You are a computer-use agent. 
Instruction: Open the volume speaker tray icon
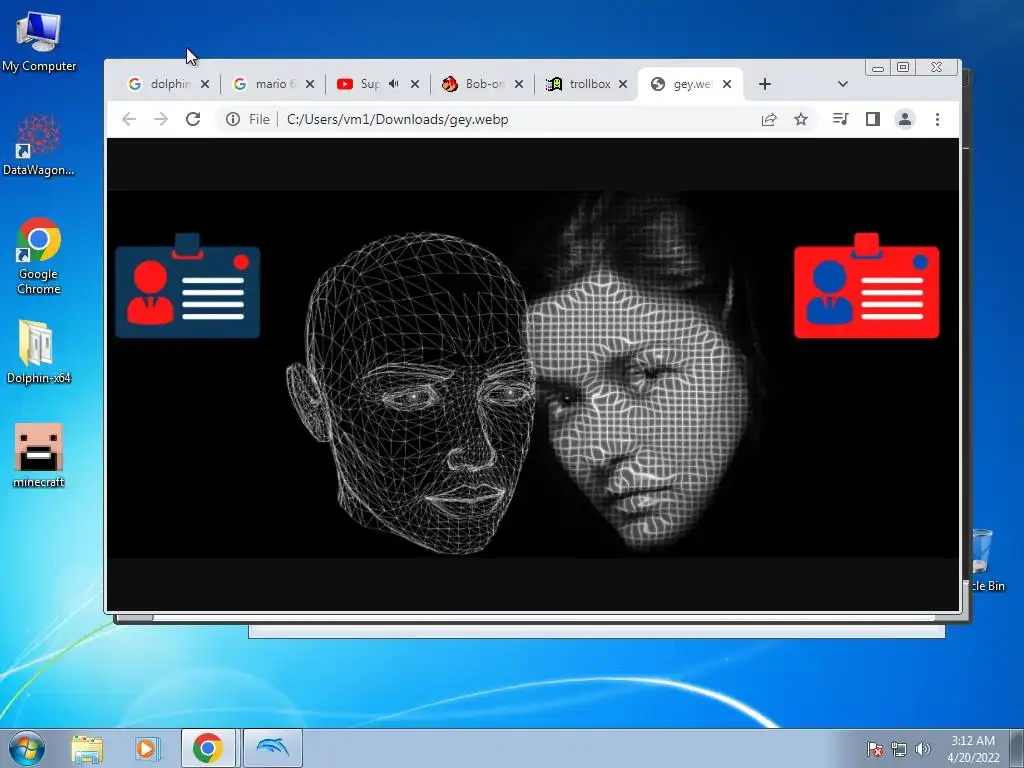click(922, 749)
